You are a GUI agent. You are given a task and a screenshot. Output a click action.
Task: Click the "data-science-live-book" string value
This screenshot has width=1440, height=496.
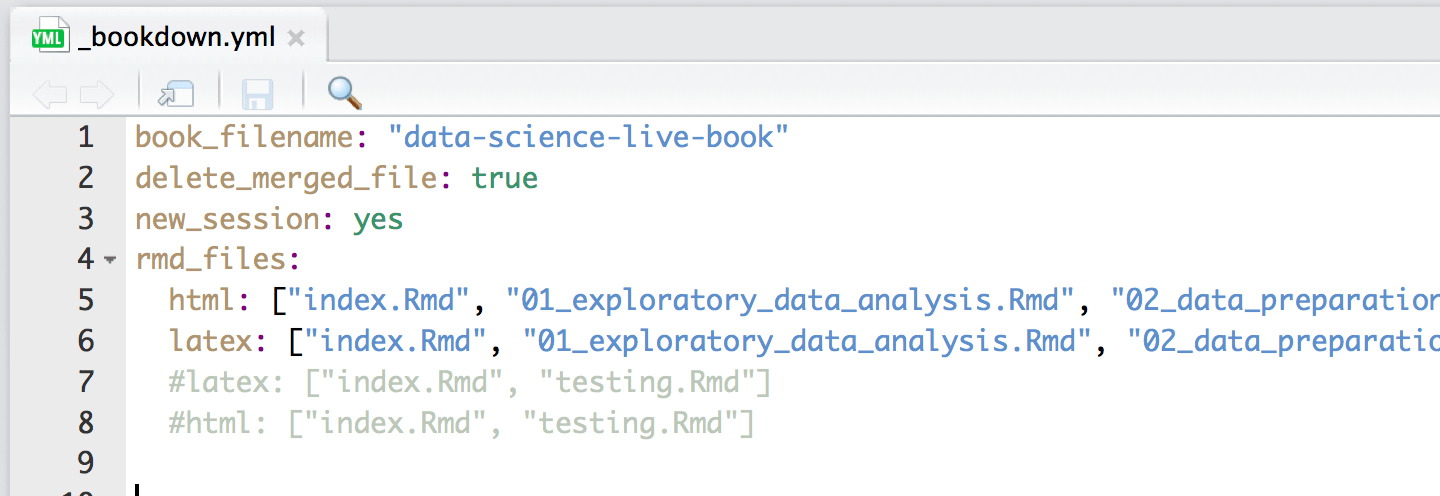pos(589,137)
